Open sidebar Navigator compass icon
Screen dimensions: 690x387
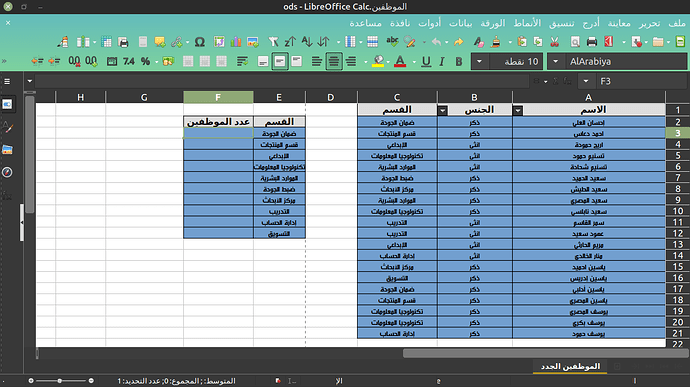pos(7,172)
